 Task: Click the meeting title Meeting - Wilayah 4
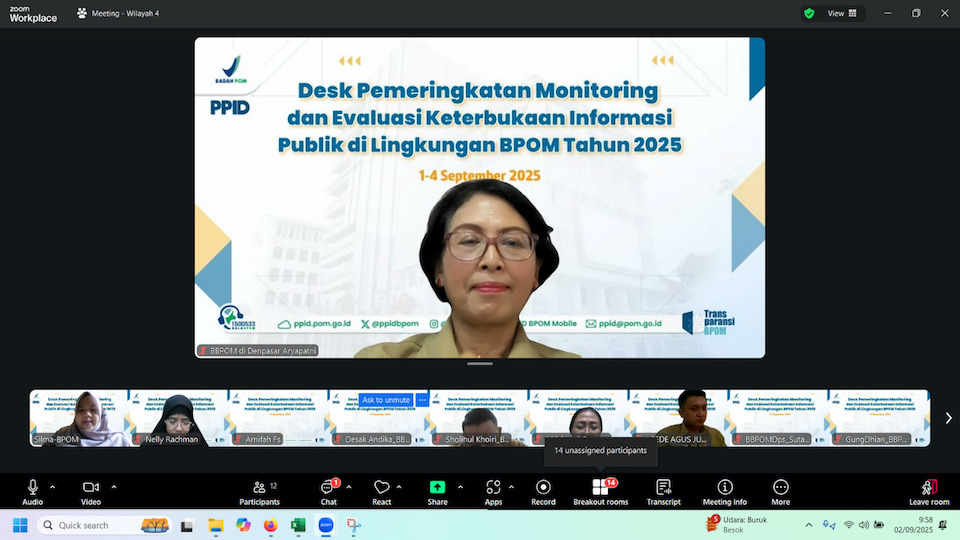coord(126,13)
